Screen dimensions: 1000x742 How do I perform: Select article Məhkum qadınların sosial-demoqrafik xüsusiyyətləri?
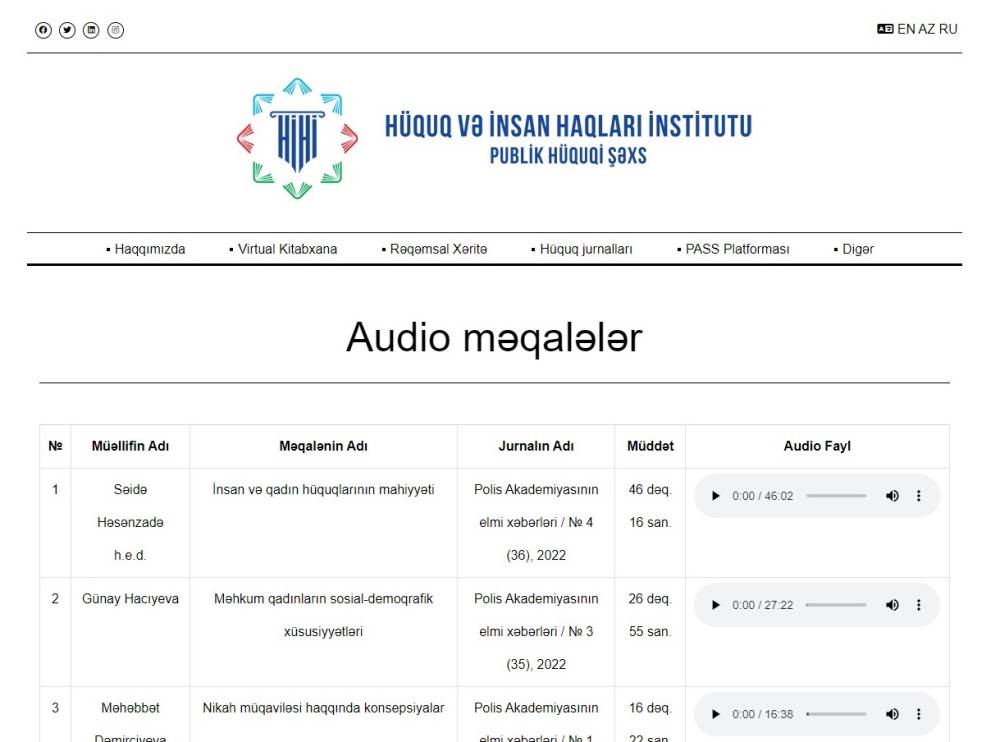(x=323, y=615)
